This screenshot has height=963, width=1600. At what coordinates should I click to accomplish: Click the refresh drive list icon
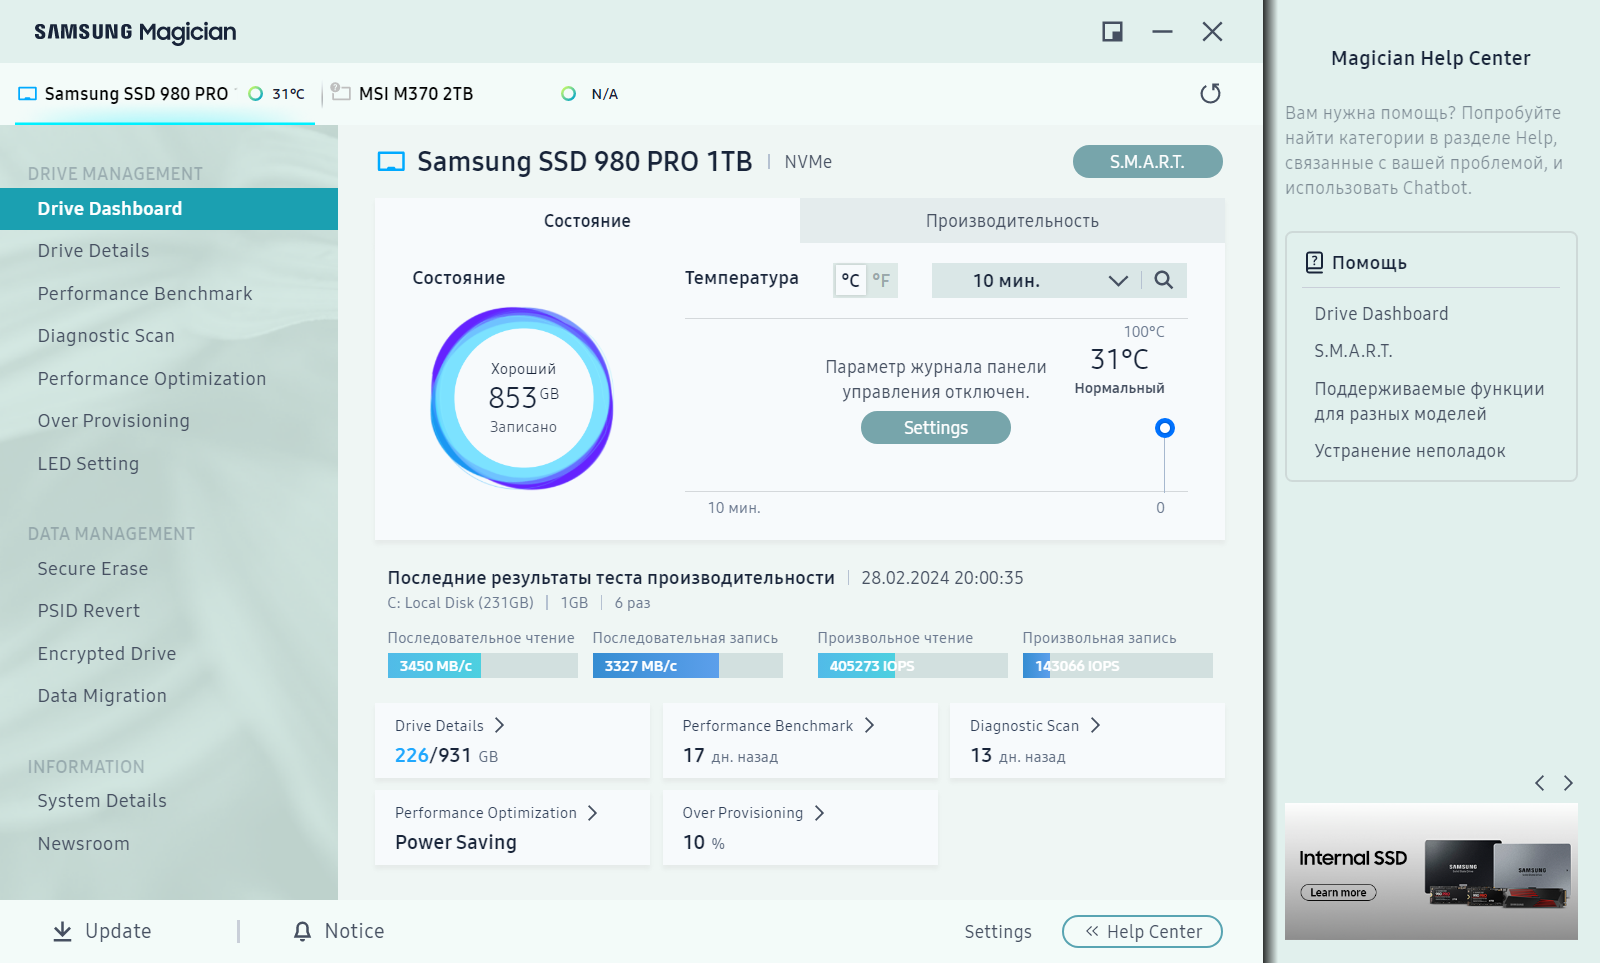[x=1210, y=93]
